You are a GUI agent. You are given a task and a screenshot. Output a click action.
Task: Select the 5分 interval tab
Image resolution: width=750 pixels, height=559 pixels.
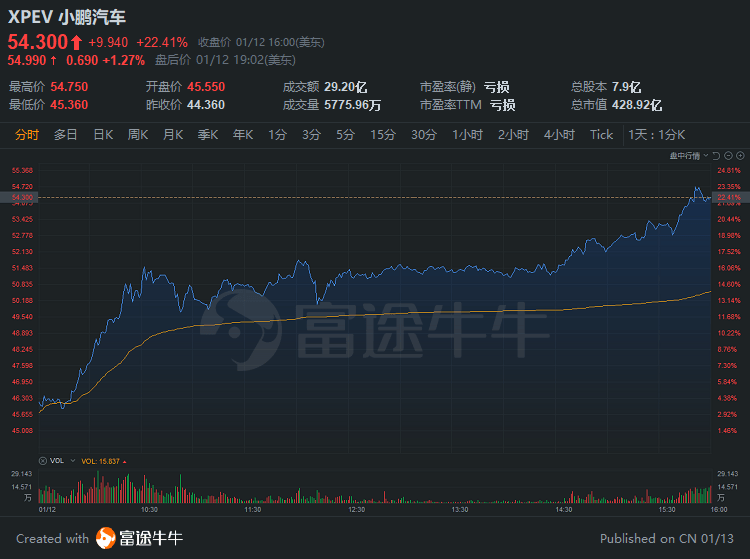345,135
